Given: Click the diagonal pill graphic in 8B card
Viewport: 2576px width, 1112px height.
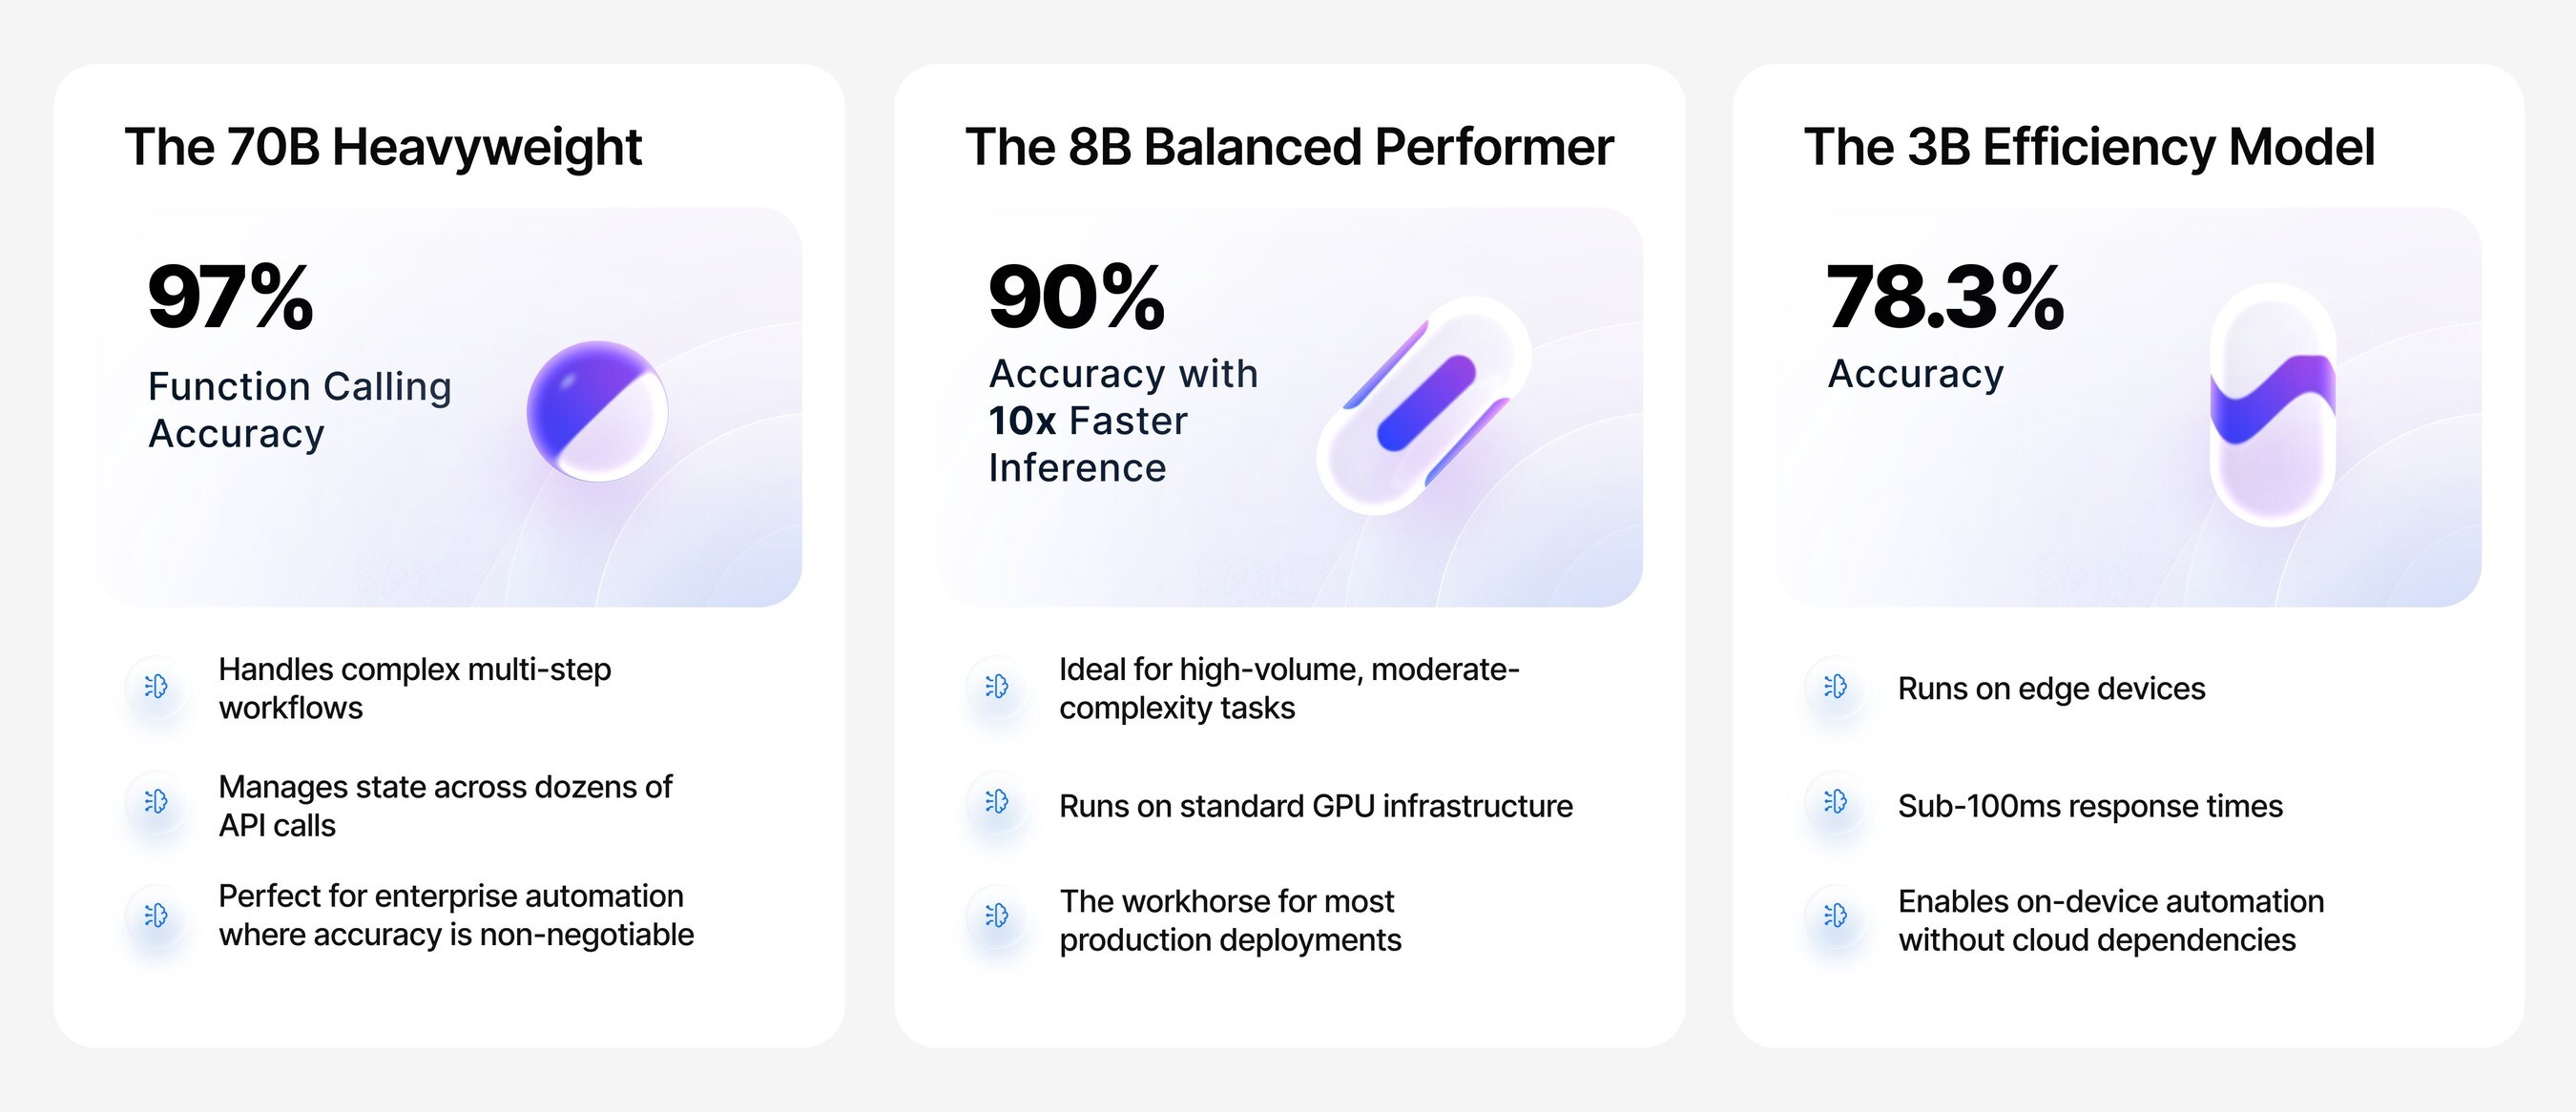Looking at the screenshot, I should coord(1424,405).
